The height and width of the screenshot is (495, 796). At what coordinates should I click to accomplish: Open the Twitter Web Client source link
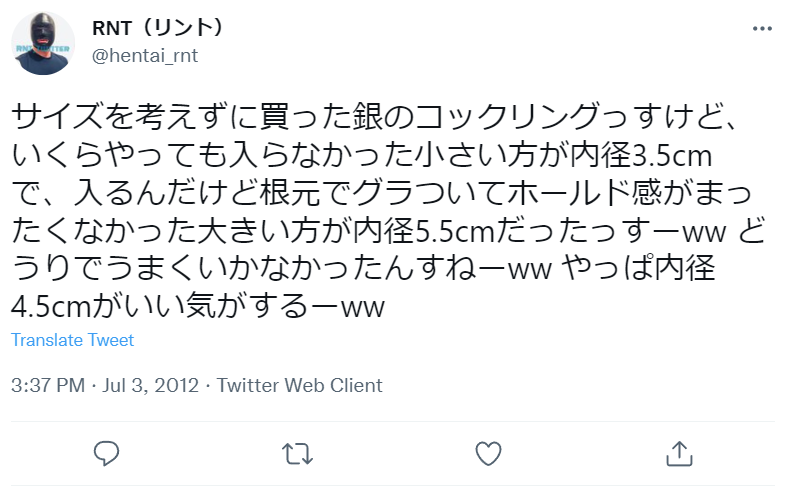pyautogui.click(x=300, y=385)
